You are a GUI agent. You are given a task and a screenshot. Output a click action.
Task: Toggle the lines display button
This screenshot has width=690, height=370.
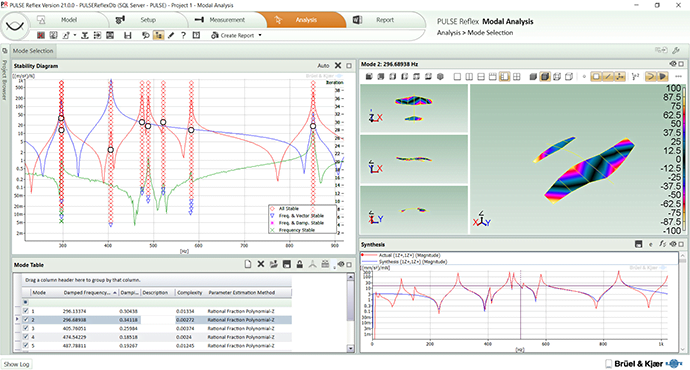coord(608,77)
